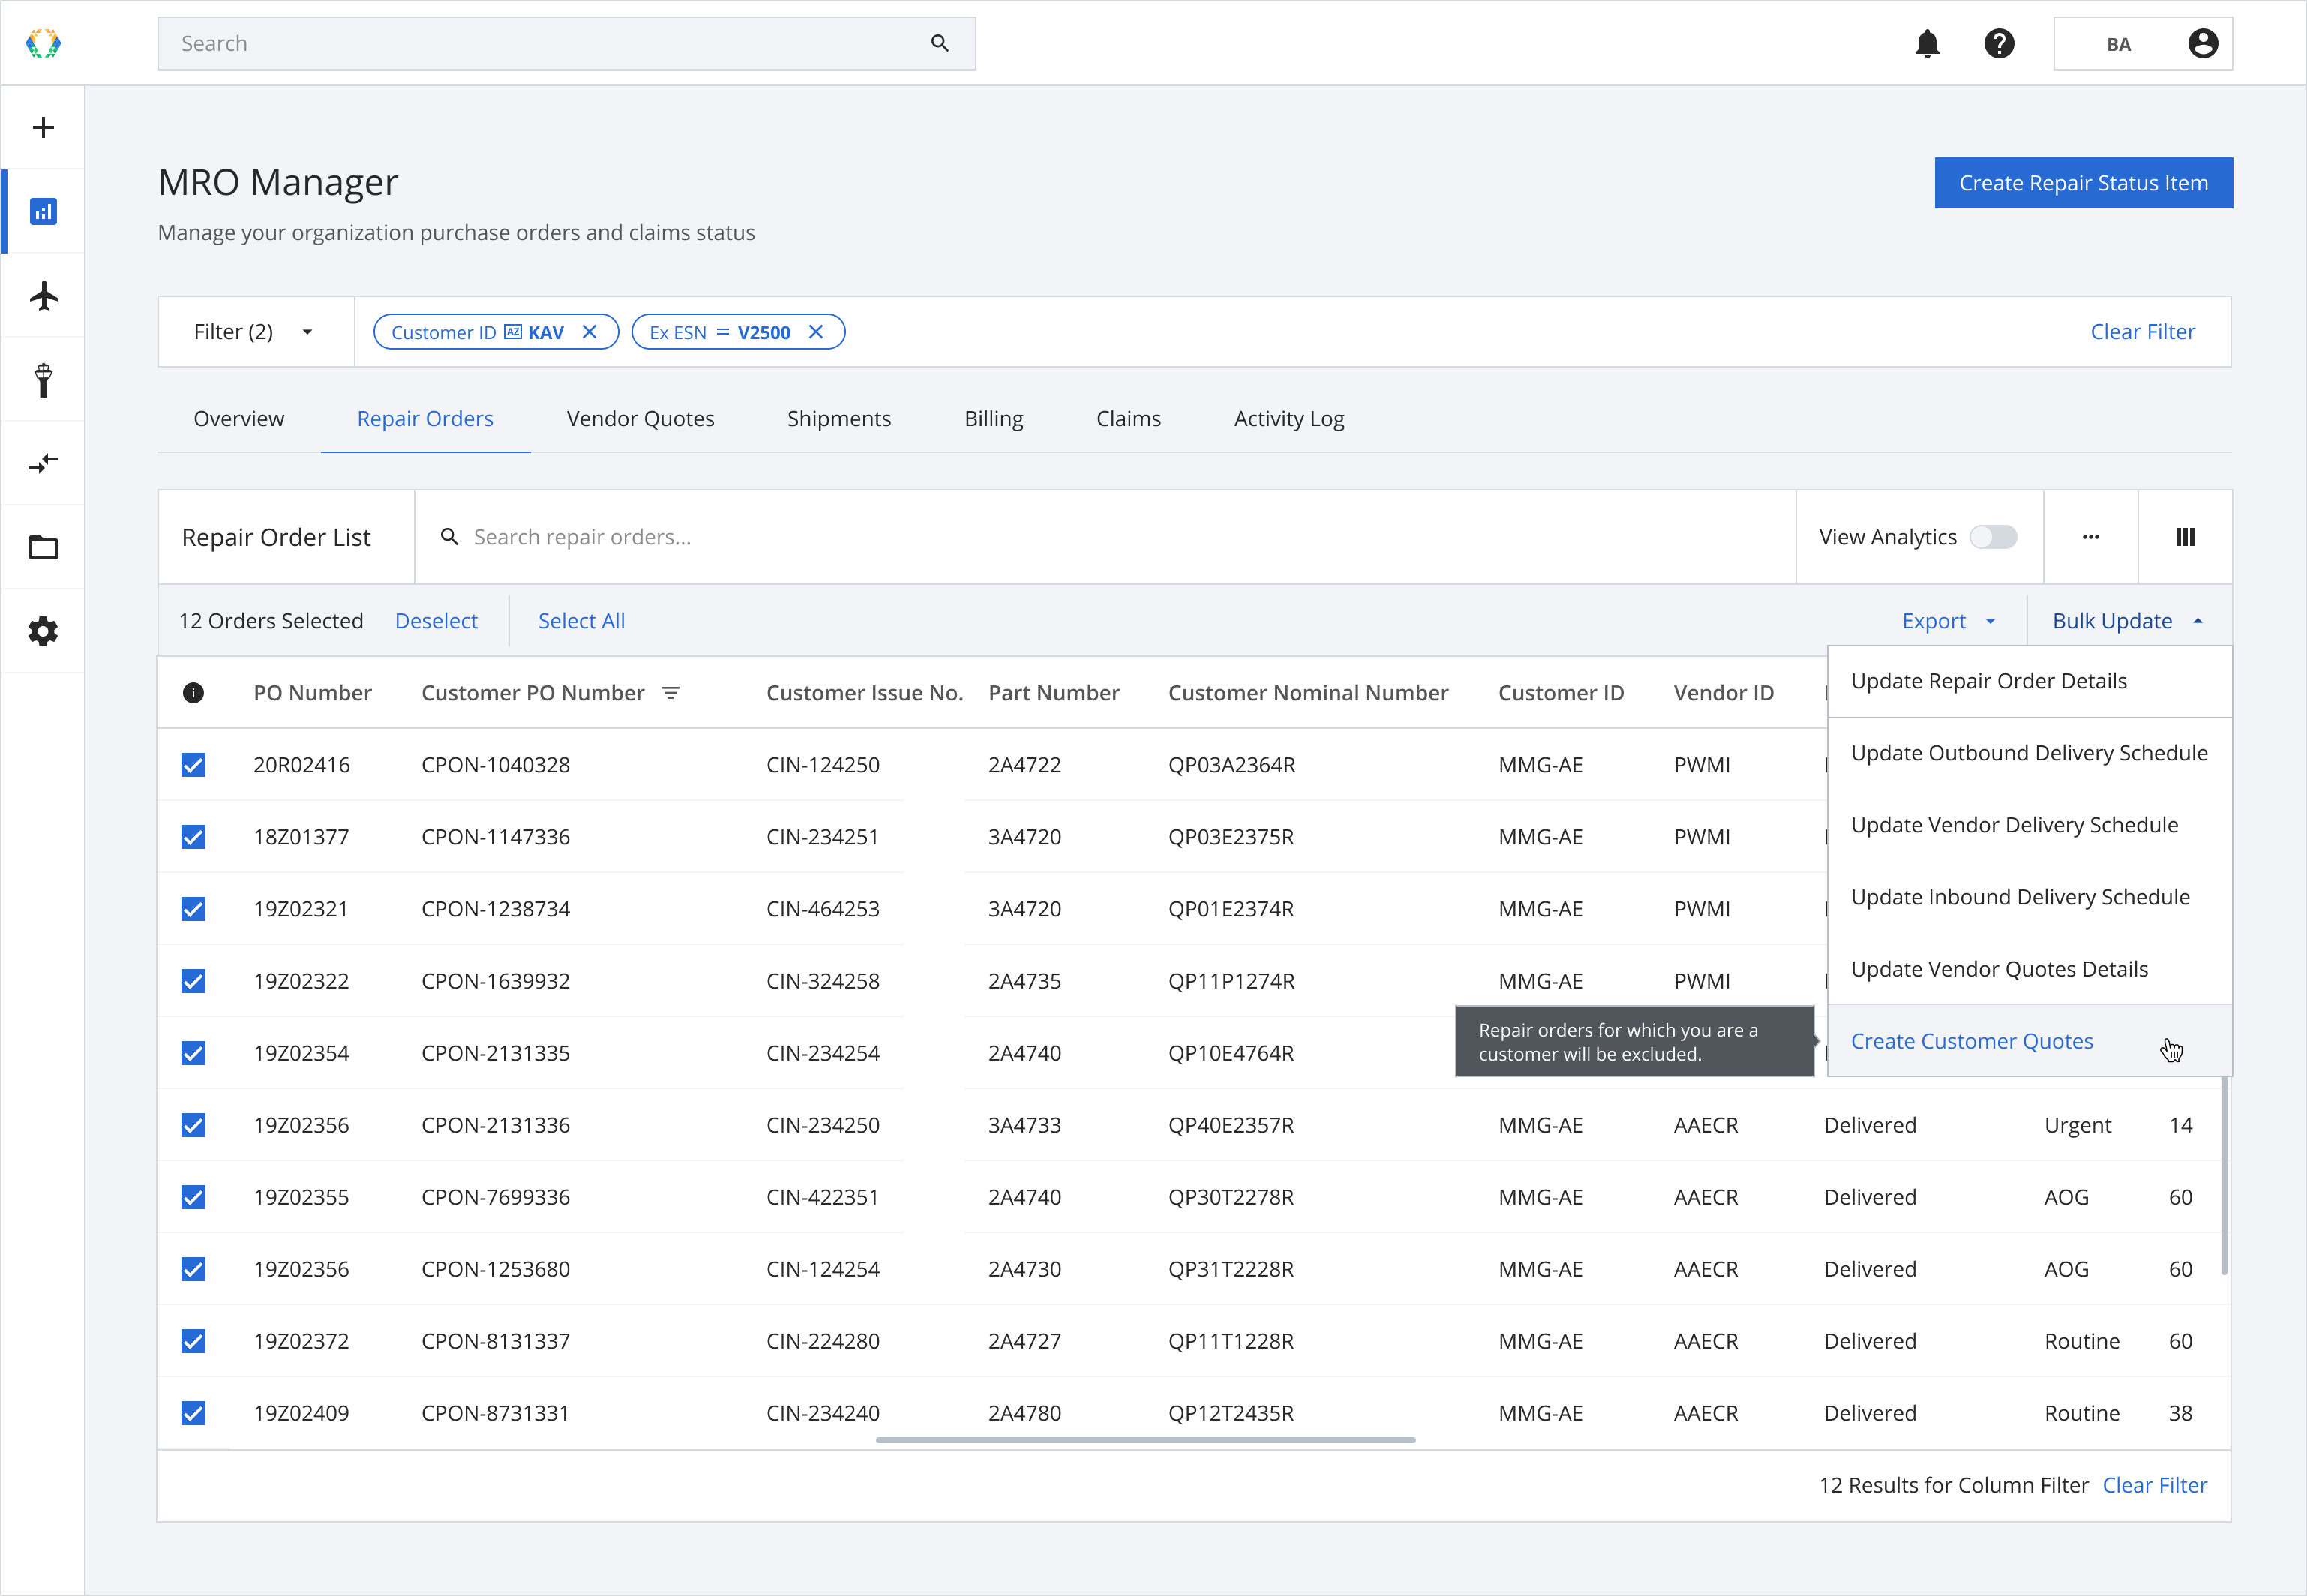The image size is (2307, 1596).
Task: Uncheck the row for PO 19Z02321
Action: (x=194, y=909)
